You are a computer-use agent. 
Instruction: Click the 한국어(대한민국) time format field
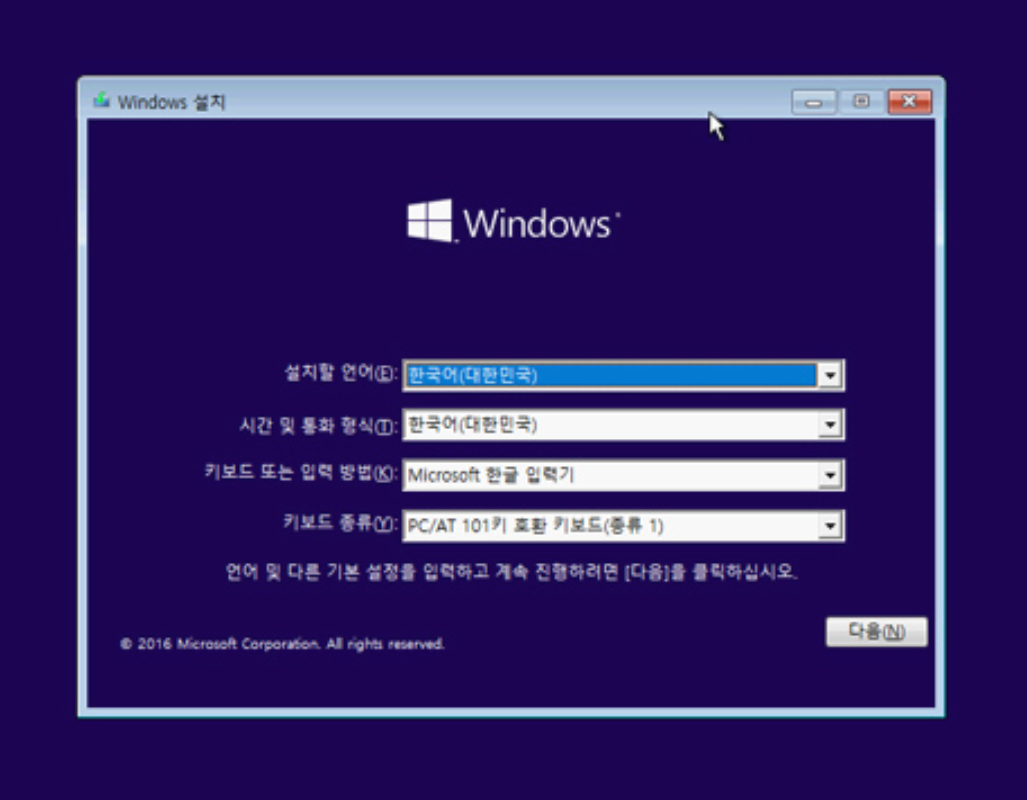pyautogui.click(x=600, y=424)
